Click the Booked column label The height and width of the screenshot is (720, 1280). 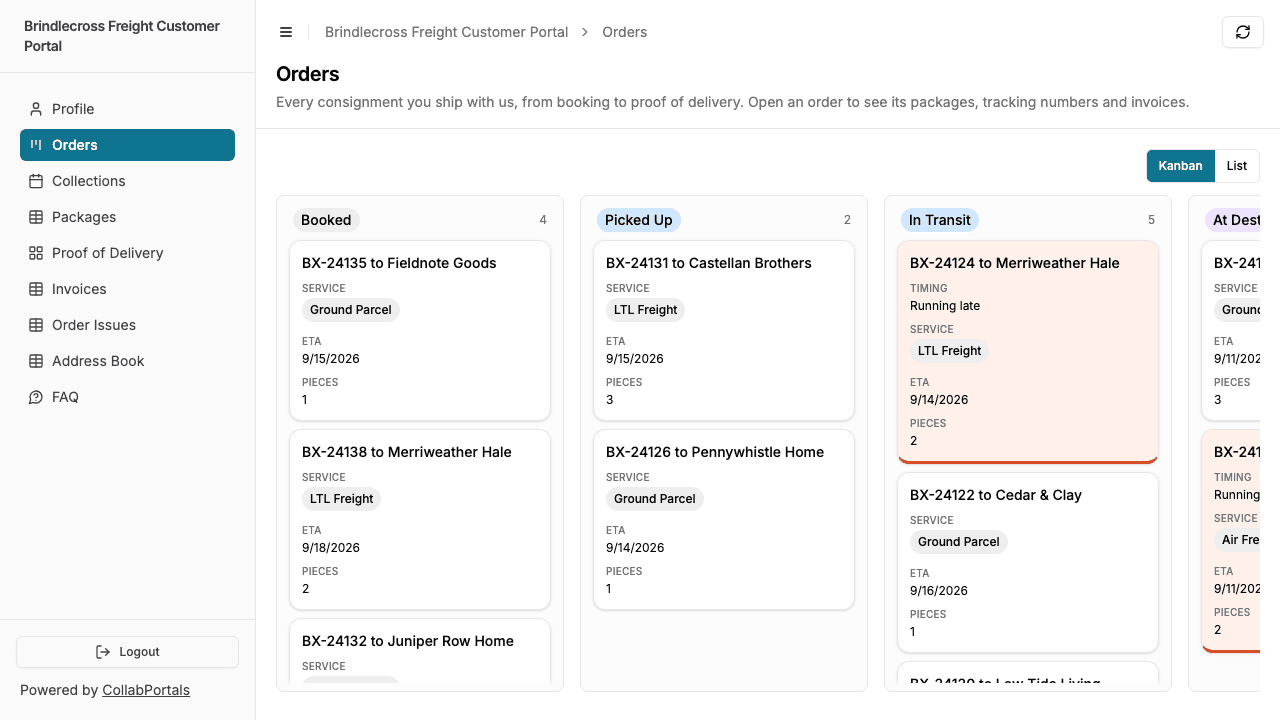pyautogui.click(x=326, y=220)
